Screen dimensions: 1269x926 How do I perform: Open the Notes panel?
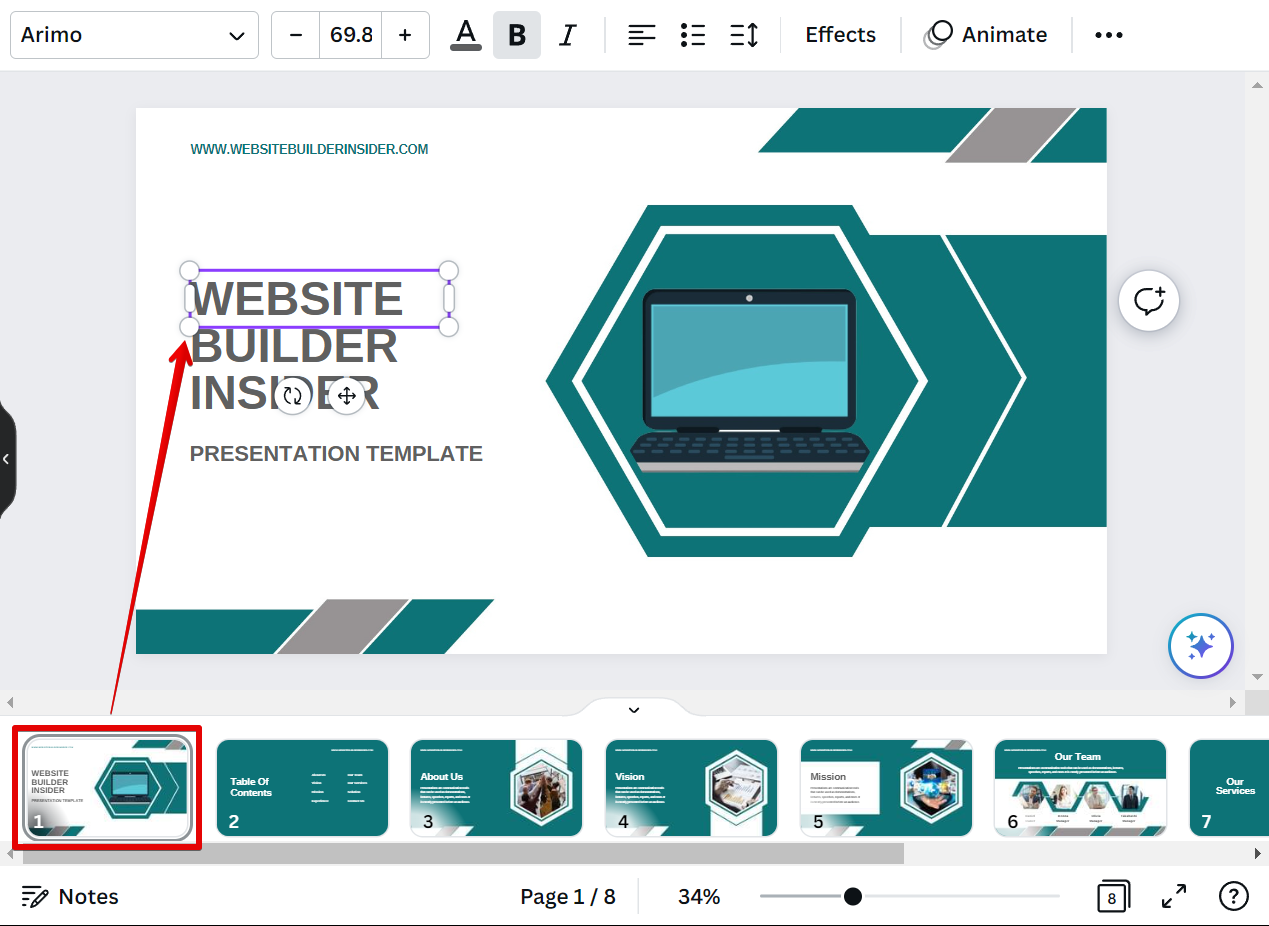[x=70, y=897]
